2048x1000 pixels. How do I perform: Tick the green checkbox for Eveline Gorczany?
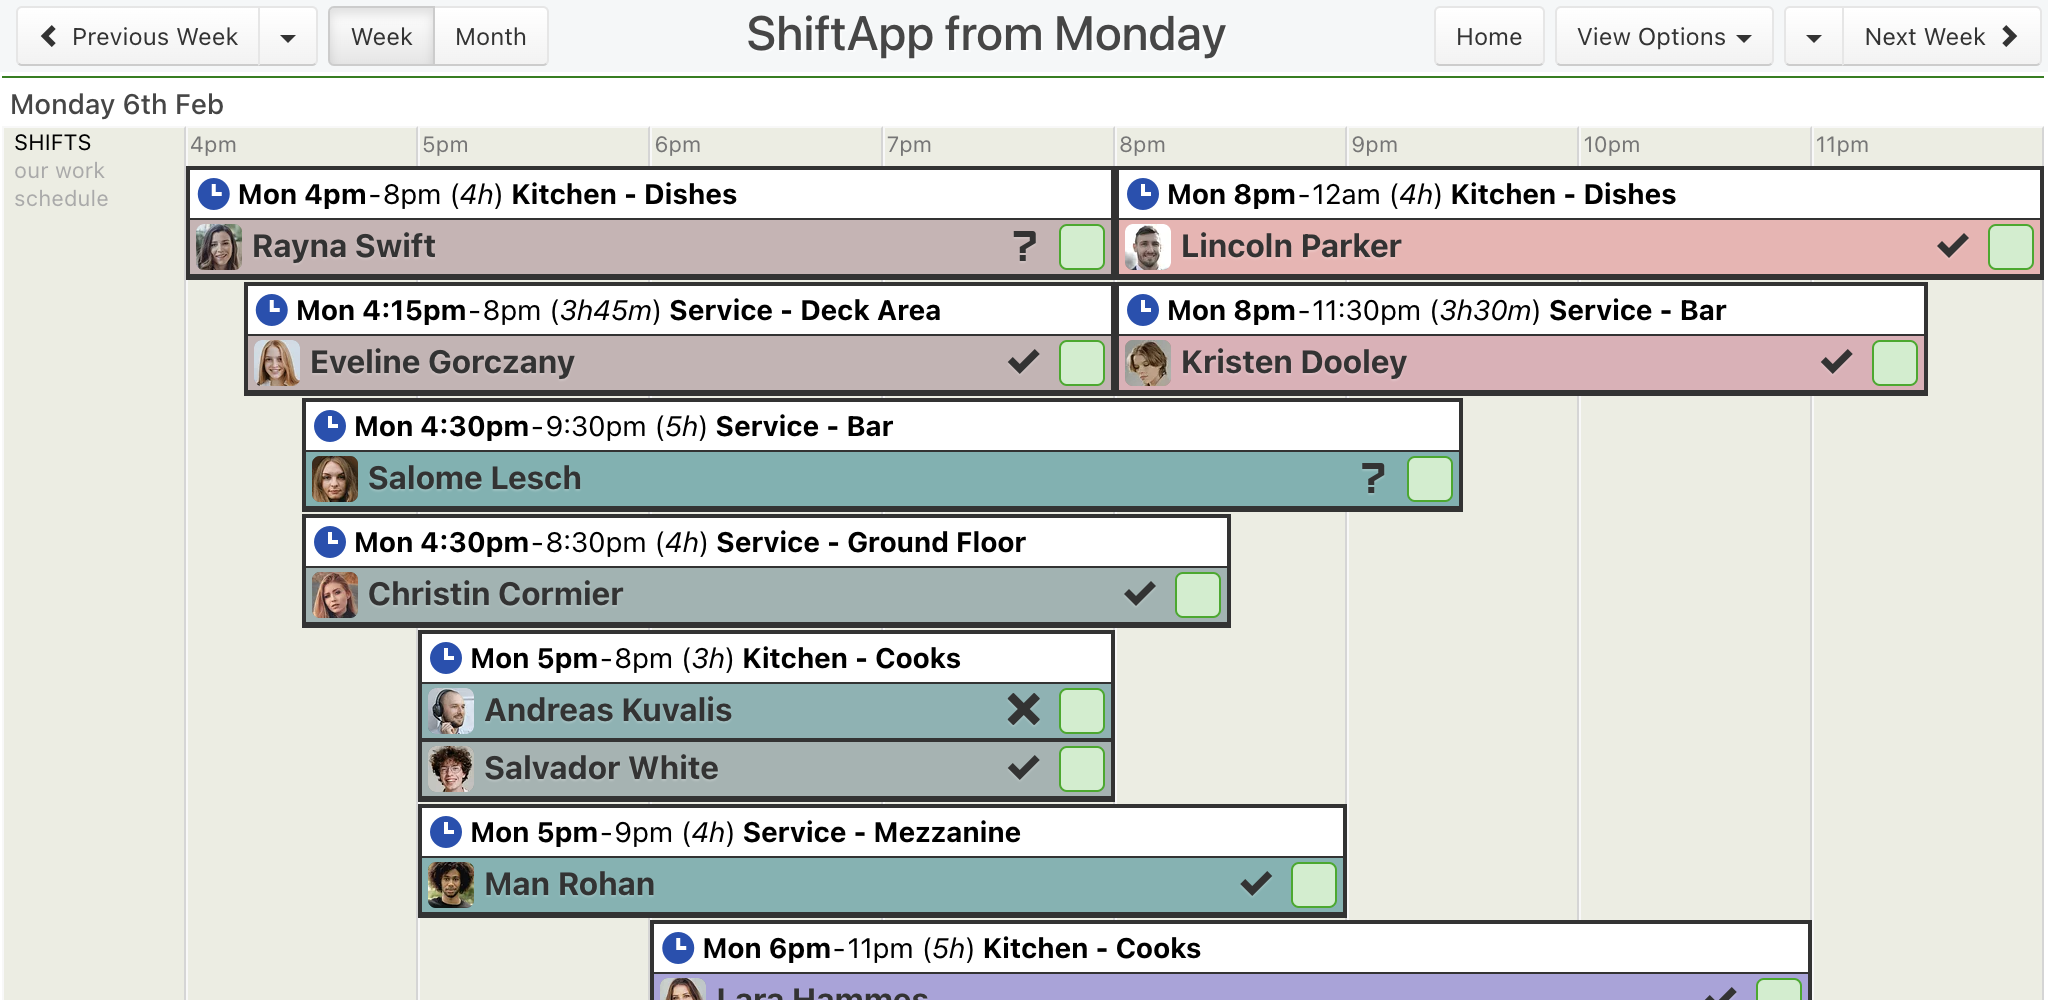tap(1082, 362)
